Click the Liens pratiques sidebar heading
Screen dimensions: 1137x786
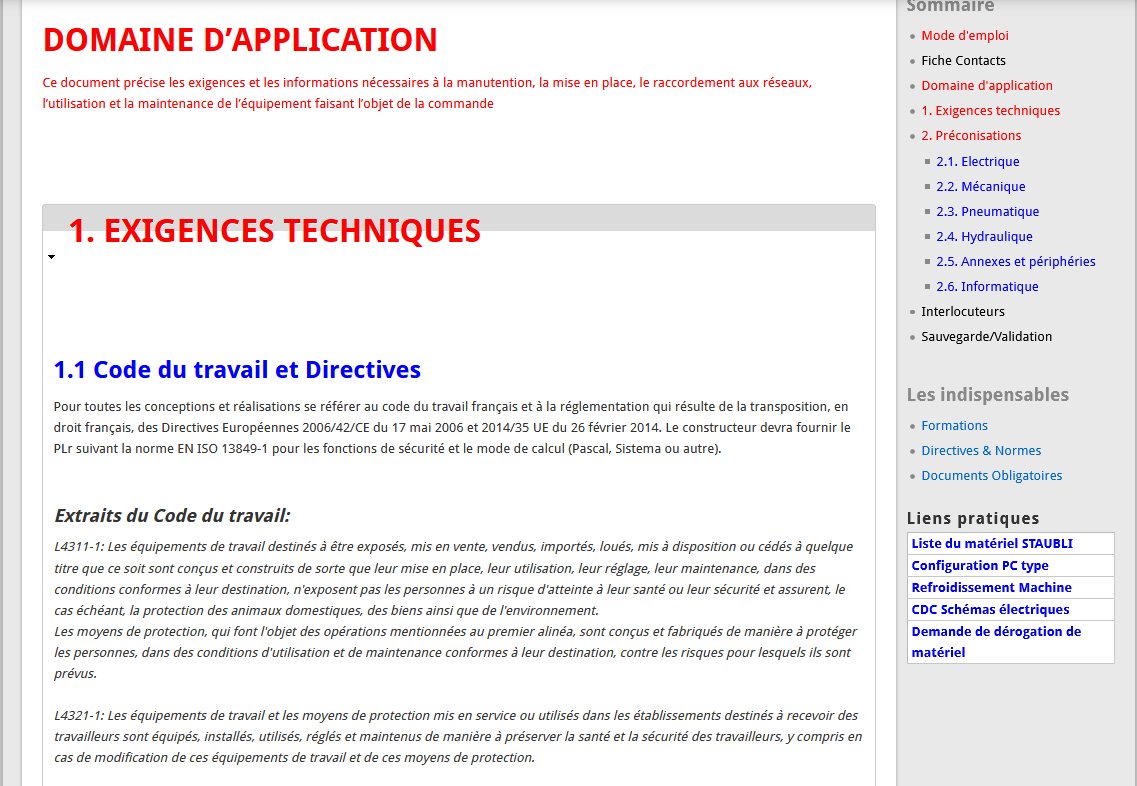[x=972, y=518]
